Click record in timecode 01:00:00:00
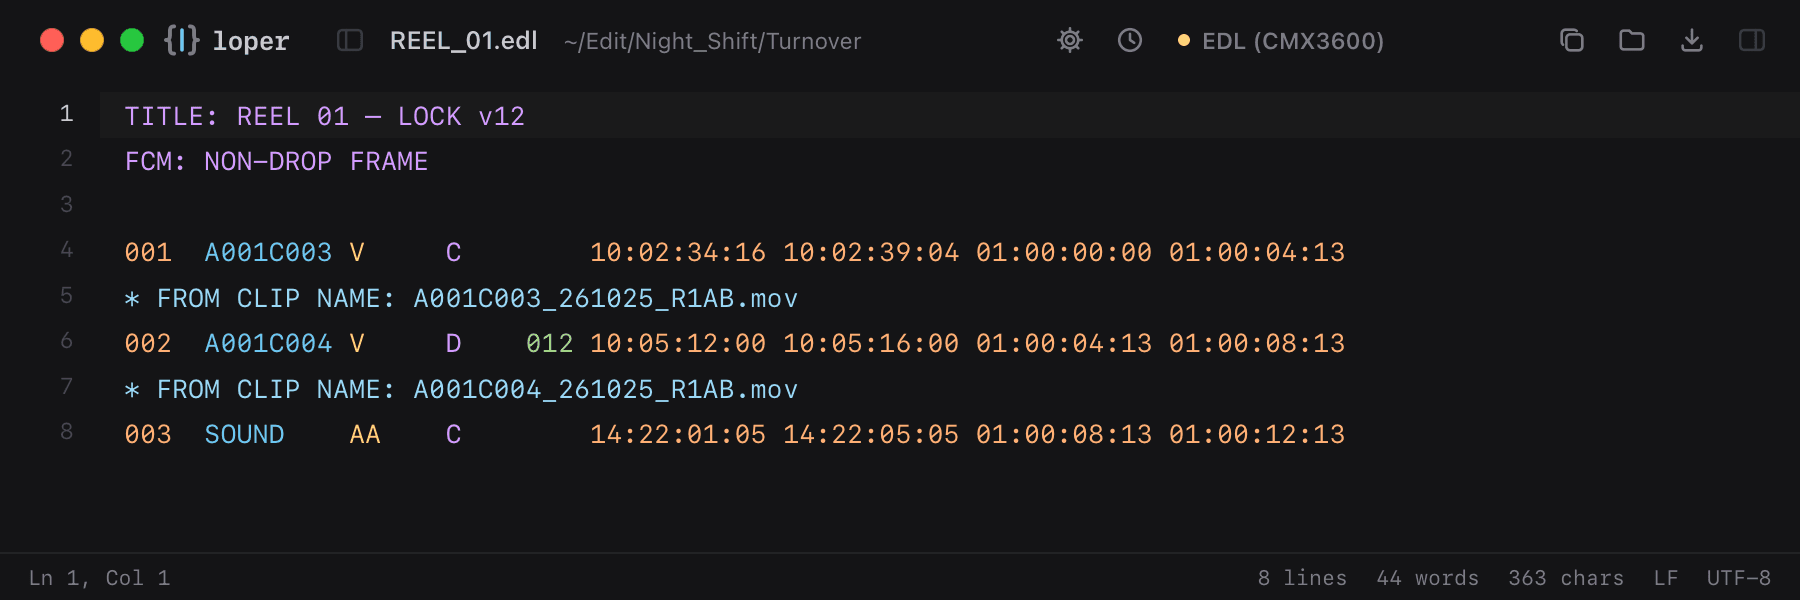The image size is (1800, 600). (1064, 253)
